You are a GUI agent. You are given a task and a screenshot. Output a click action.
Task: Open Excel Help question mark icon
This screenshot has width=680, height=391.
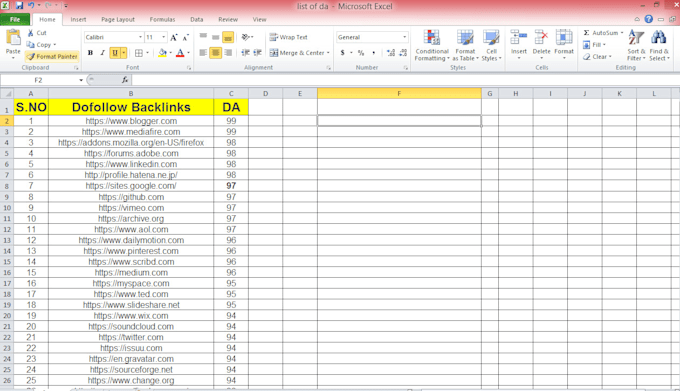[x=649, y=19]
